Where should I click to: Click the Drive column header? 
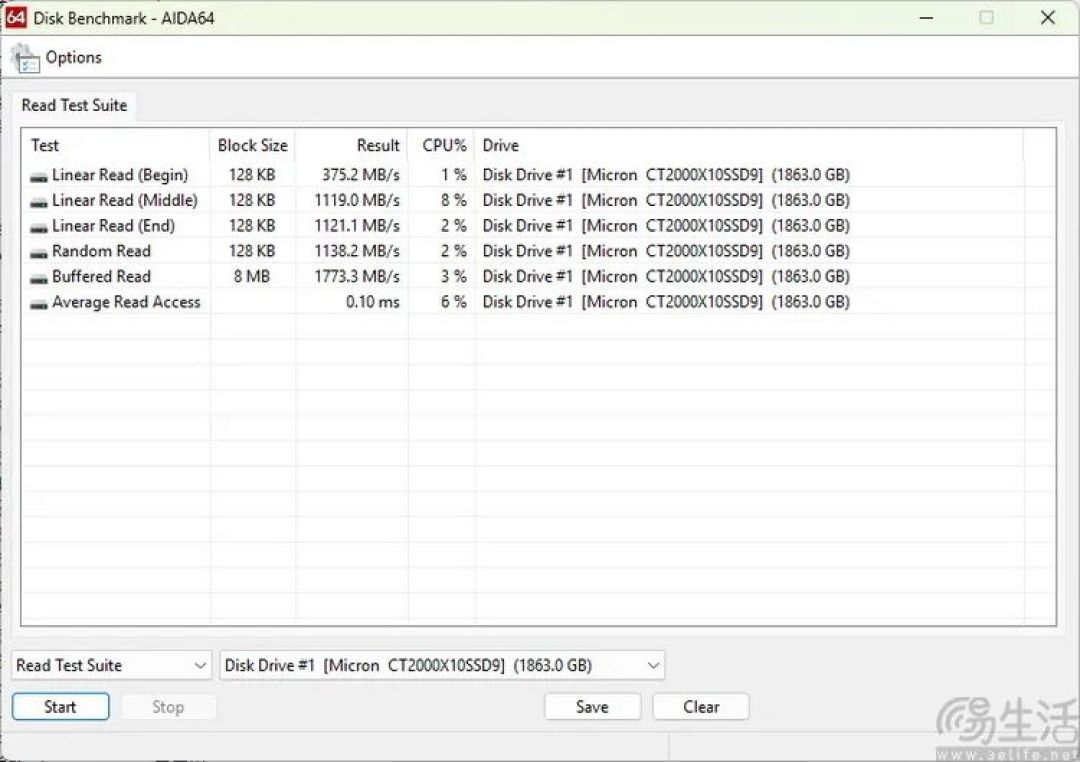point(501,145)
